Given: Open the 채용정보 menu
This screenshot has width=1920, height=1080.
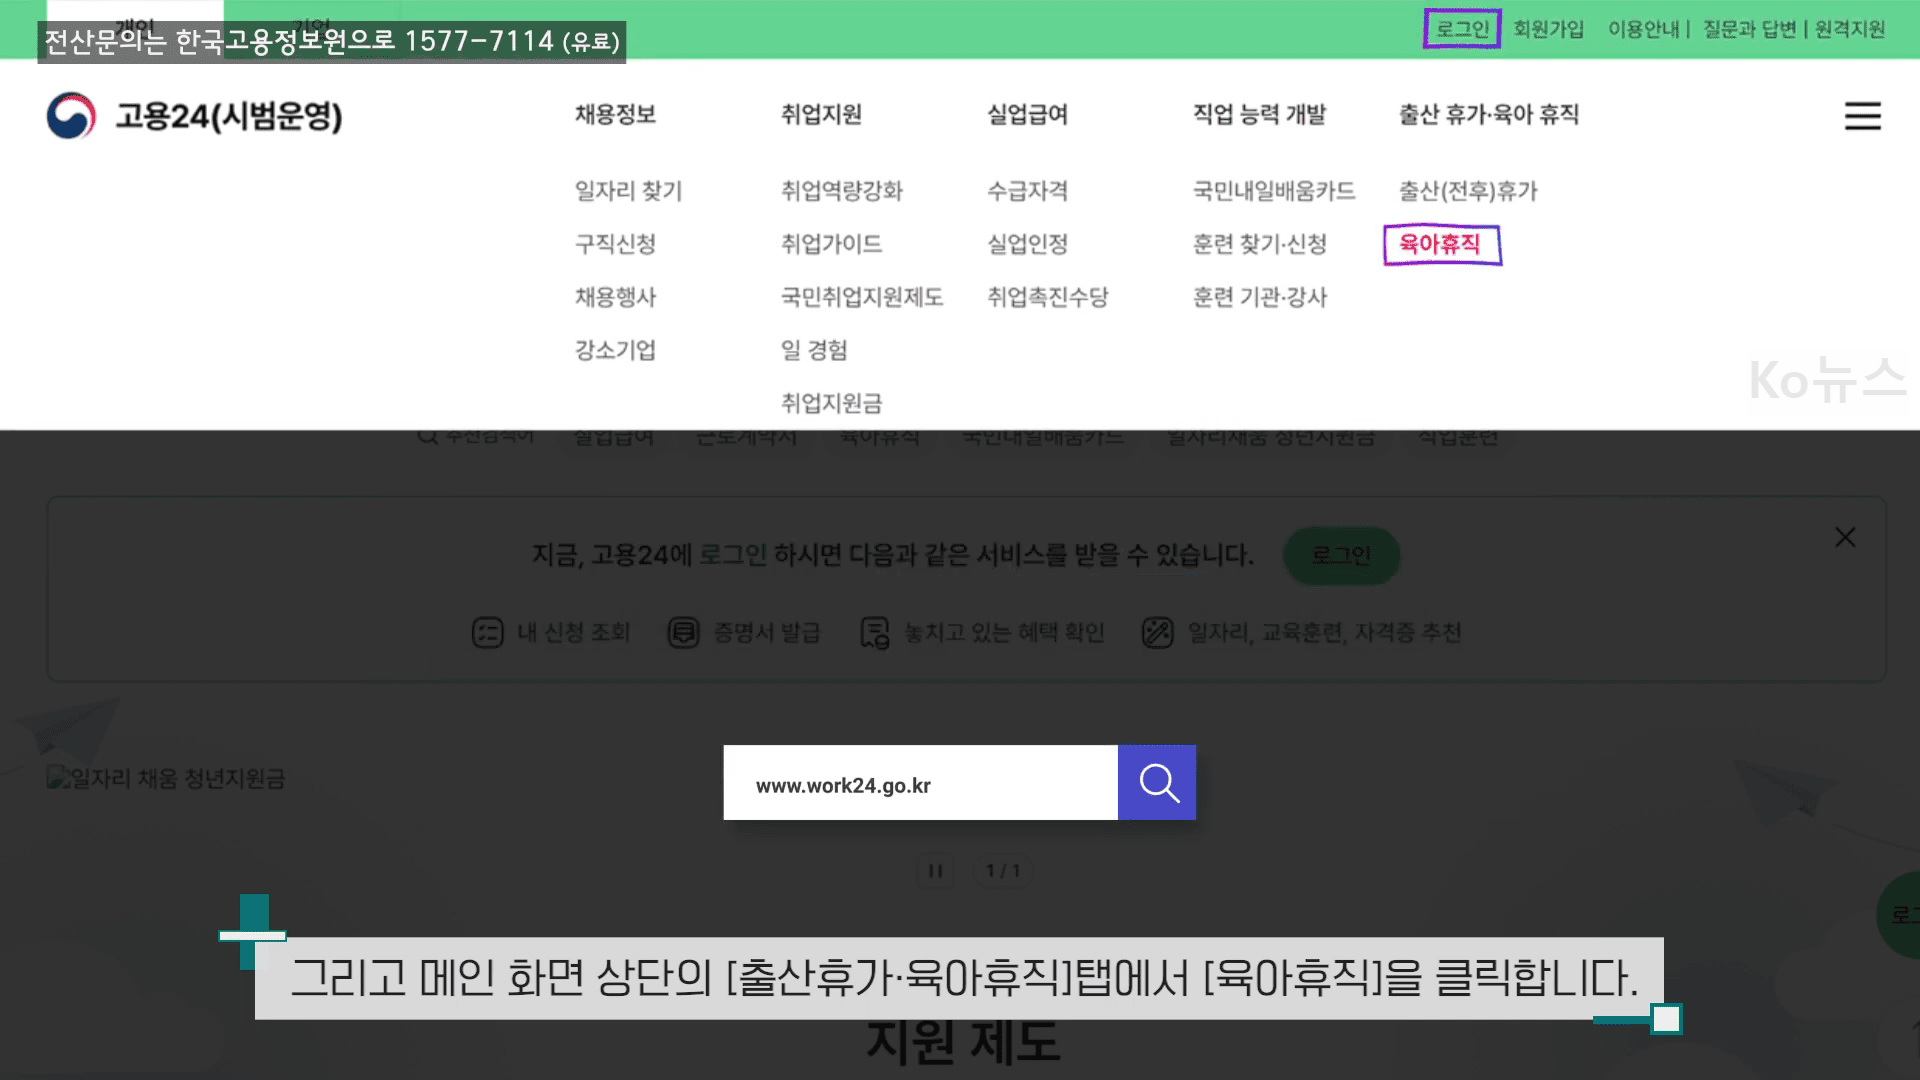Looking at the screenshot, I should [x=614, y=114].
